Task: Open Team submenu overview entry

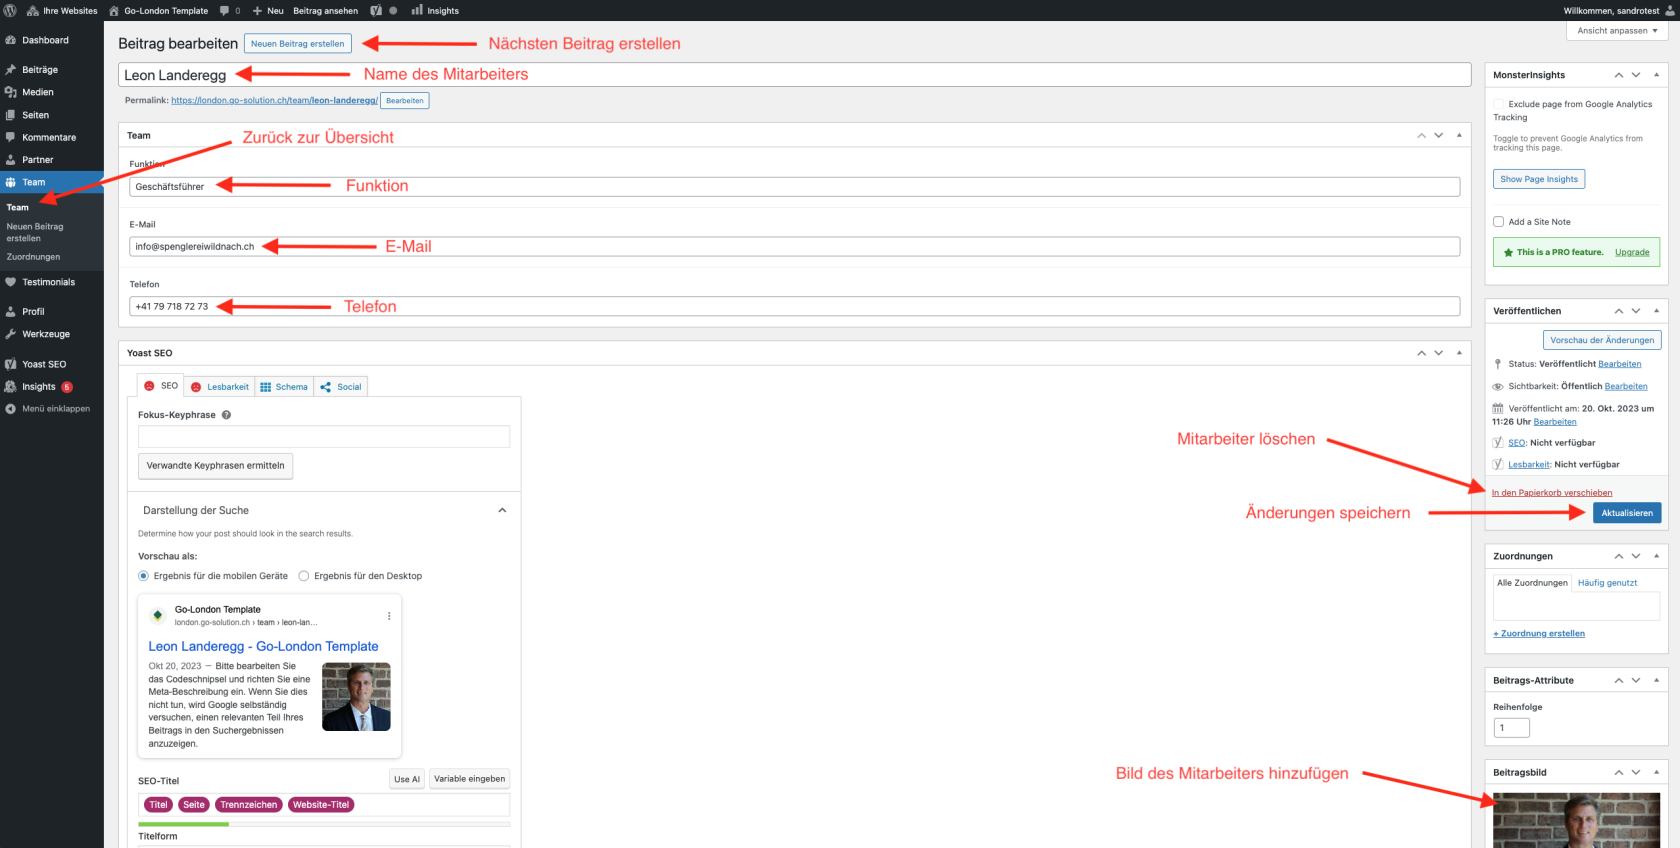Action: [18, 207]
